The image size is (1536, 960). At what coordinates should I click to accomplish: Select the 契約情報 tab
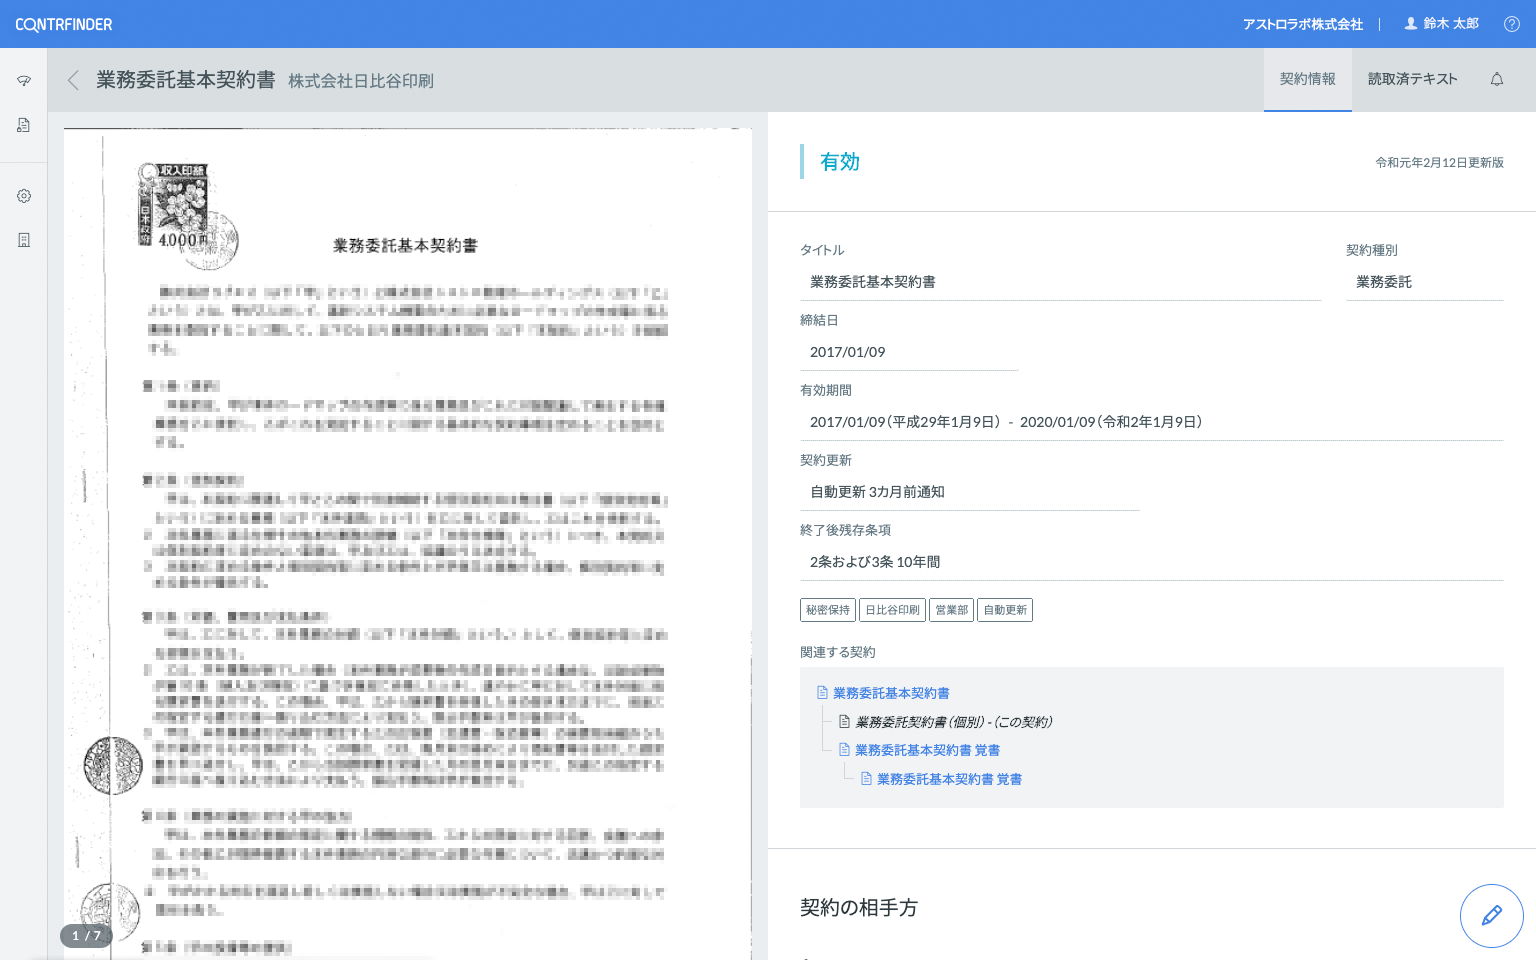pos(1307,79)
